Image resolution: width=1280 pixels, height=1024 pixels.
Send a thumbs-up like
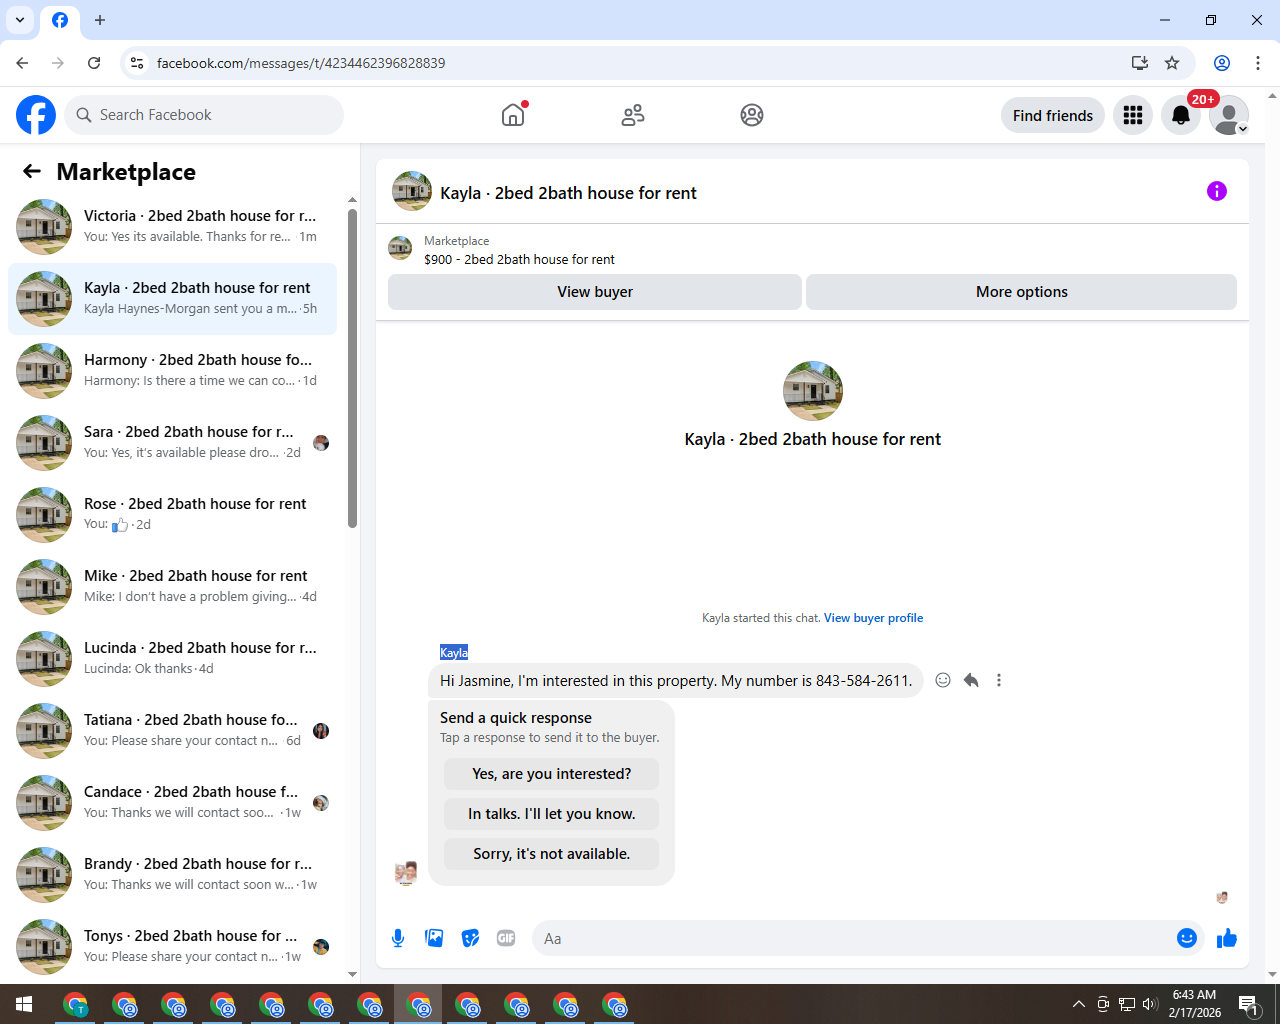[1227, 938]
